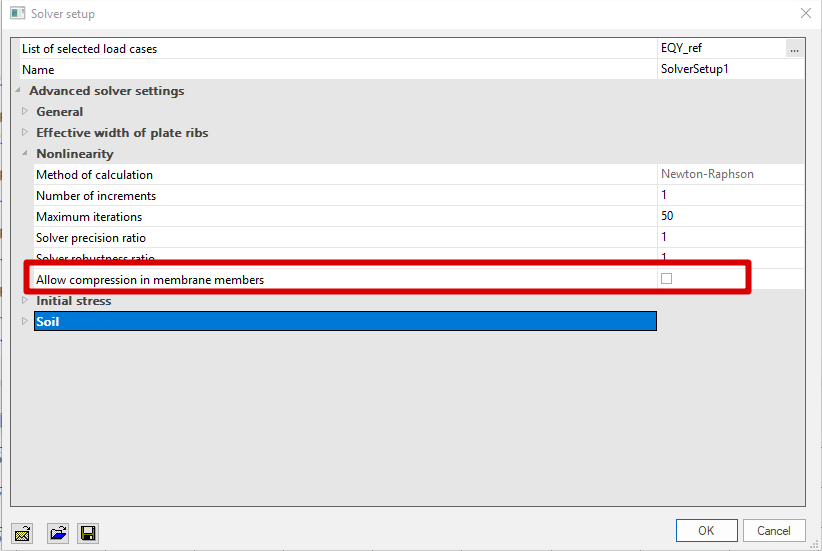This screenshot has width=822, height=551.
Task: Click the Solver setup window title icon
Action: click(x=16, y=14)
